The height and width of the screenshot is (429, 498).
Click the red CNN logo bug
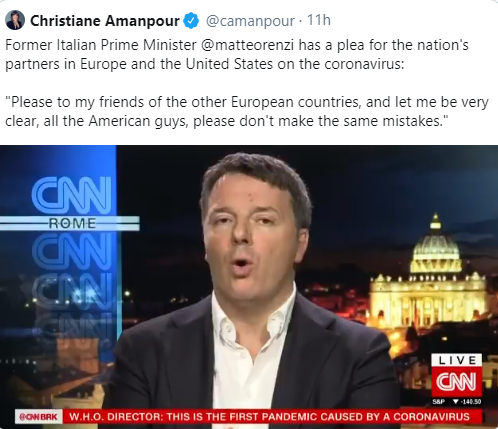[457, 382]
